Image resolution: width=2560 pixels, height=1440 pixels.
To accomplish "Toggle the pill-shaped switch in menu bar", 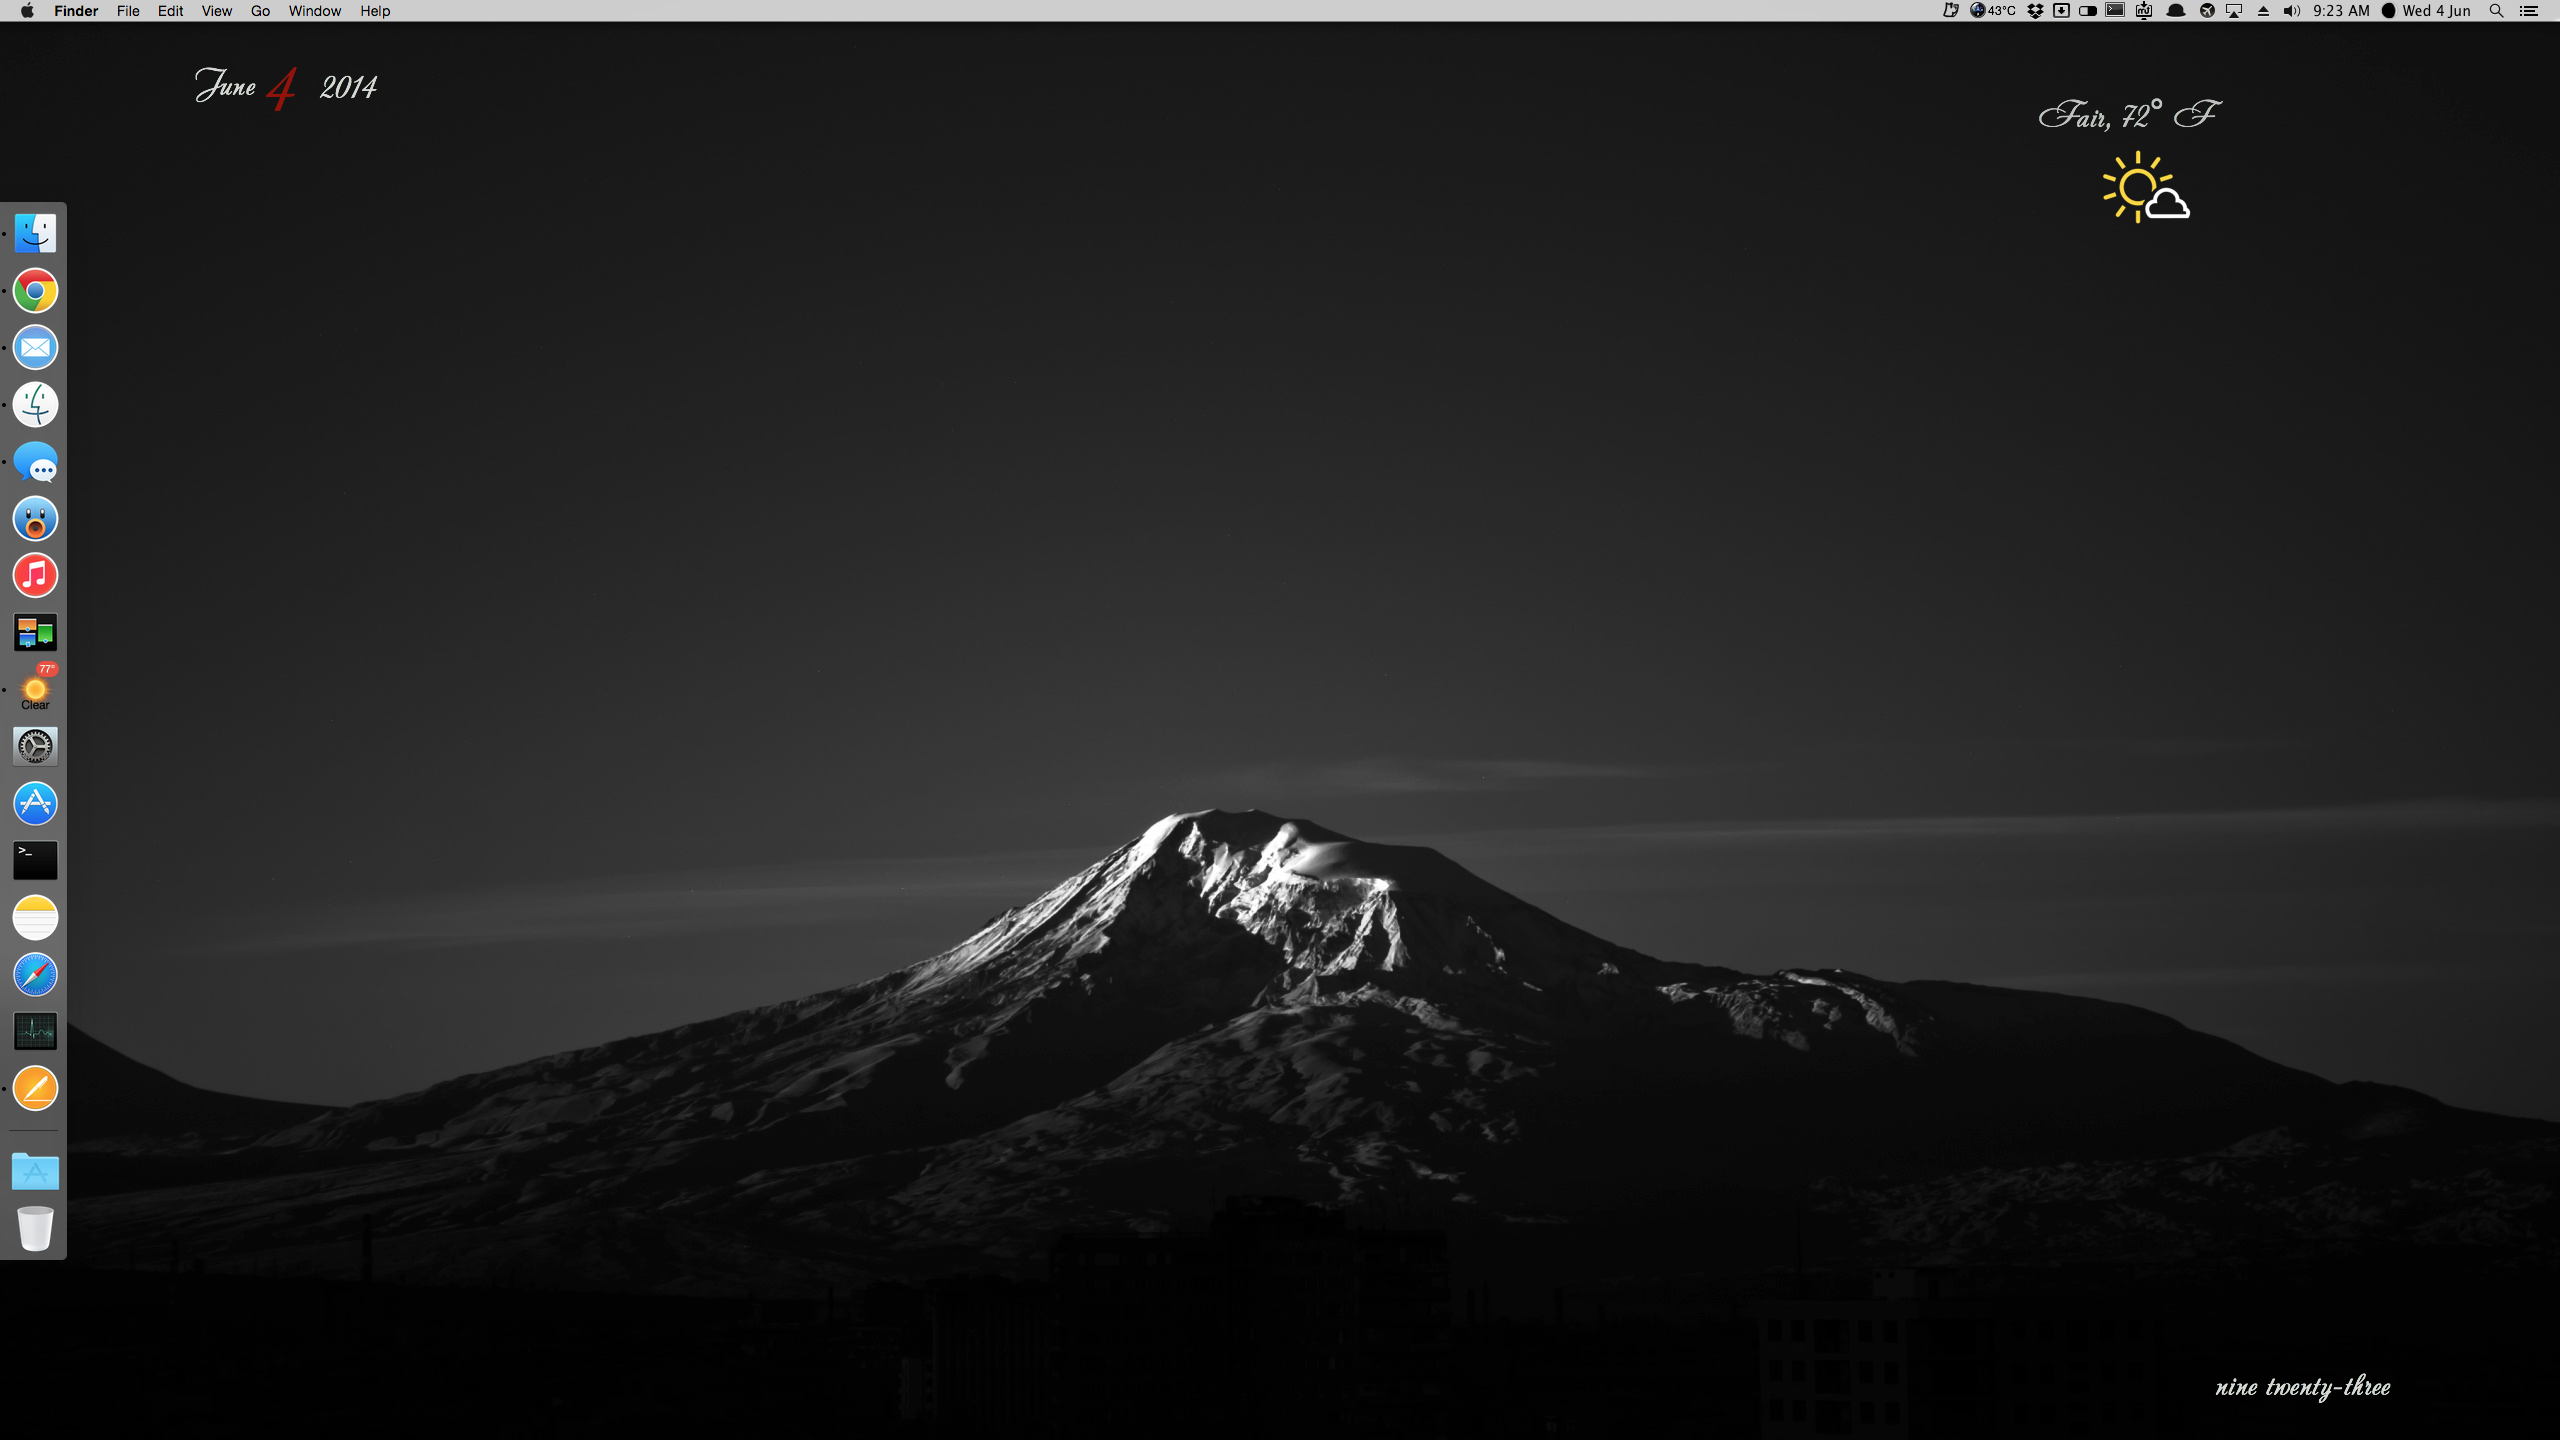I will point(2087,11).
